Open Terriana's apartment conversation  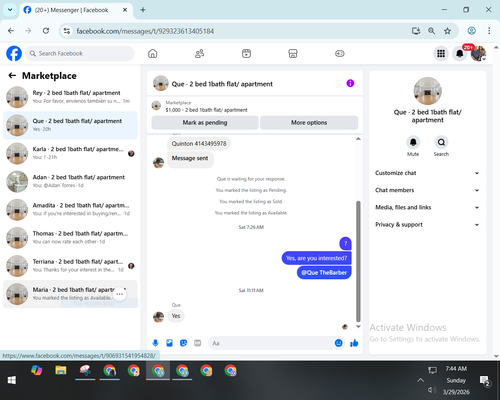pos(70,266)
